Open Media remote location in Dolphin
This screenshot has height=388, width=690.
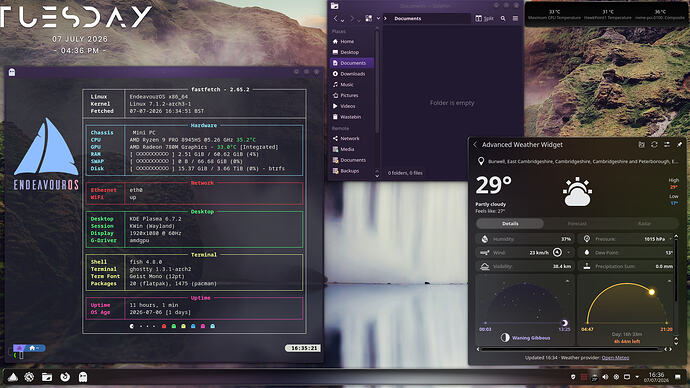[352, 149]
